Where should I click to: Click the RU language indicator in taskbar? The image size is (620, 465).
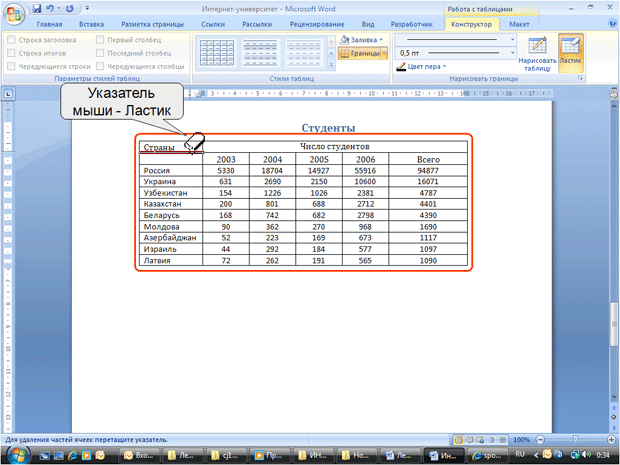520,454
